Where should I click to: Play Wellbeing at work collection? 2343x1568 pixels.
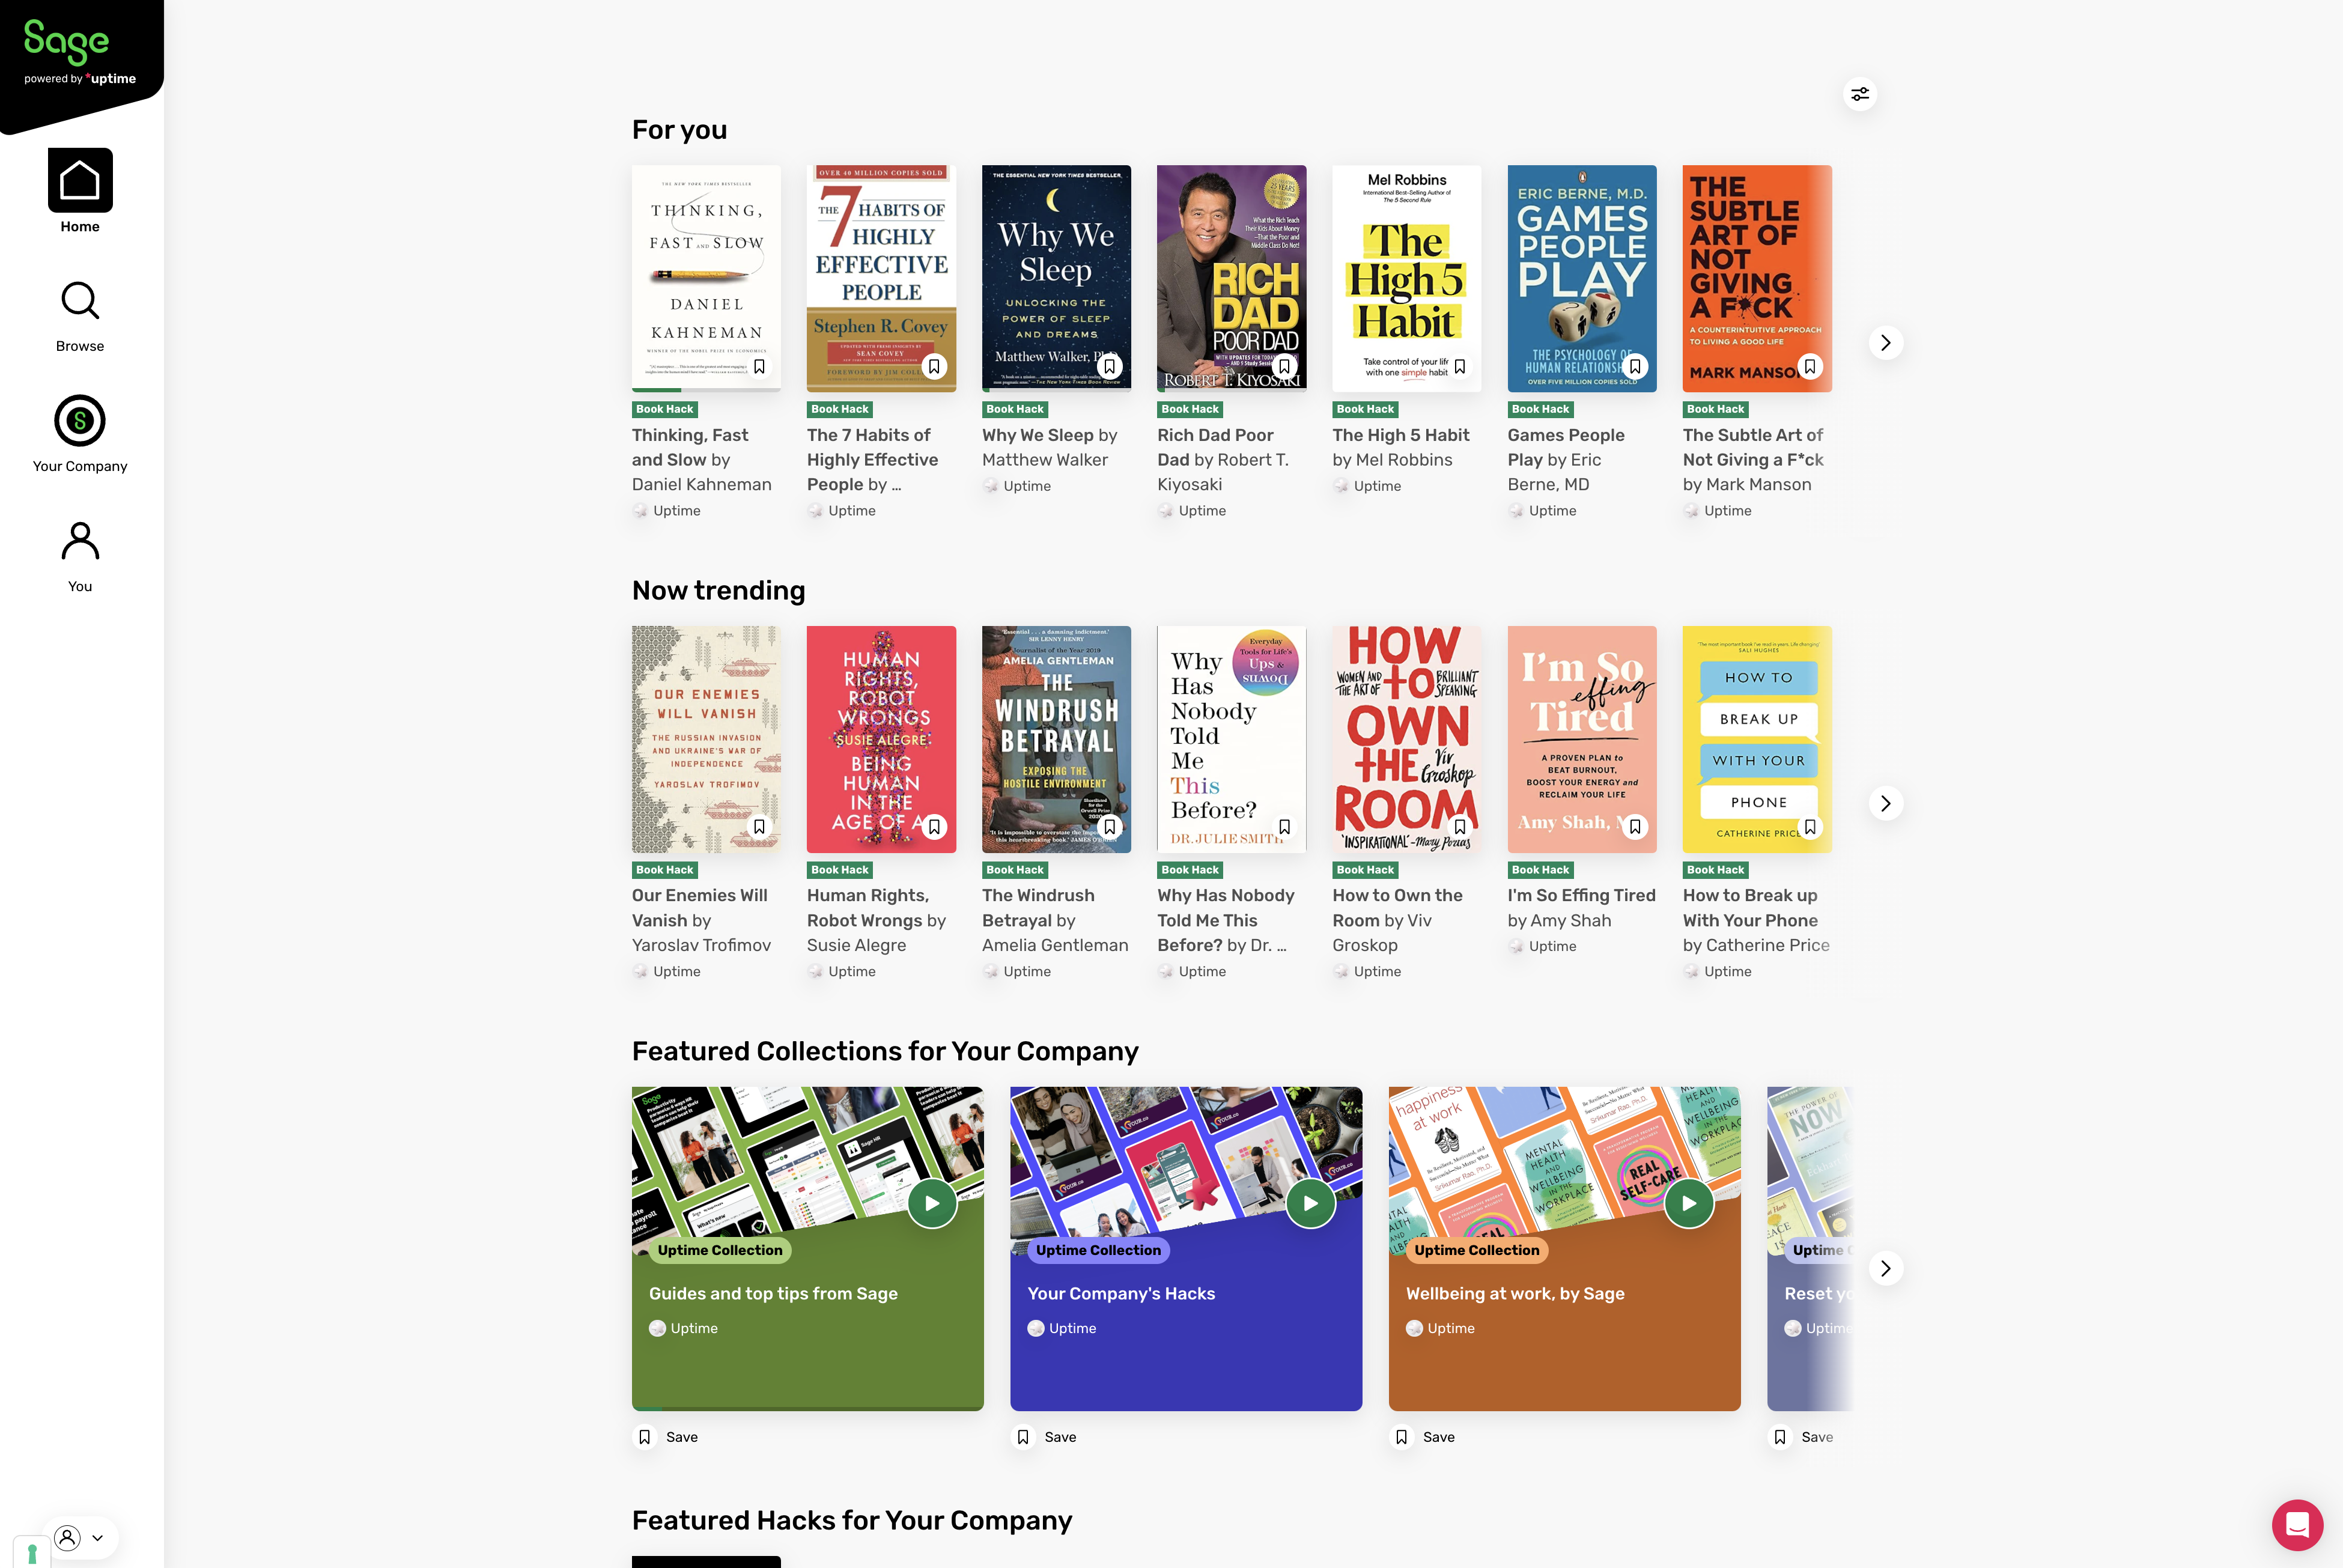(1689, 1203)
